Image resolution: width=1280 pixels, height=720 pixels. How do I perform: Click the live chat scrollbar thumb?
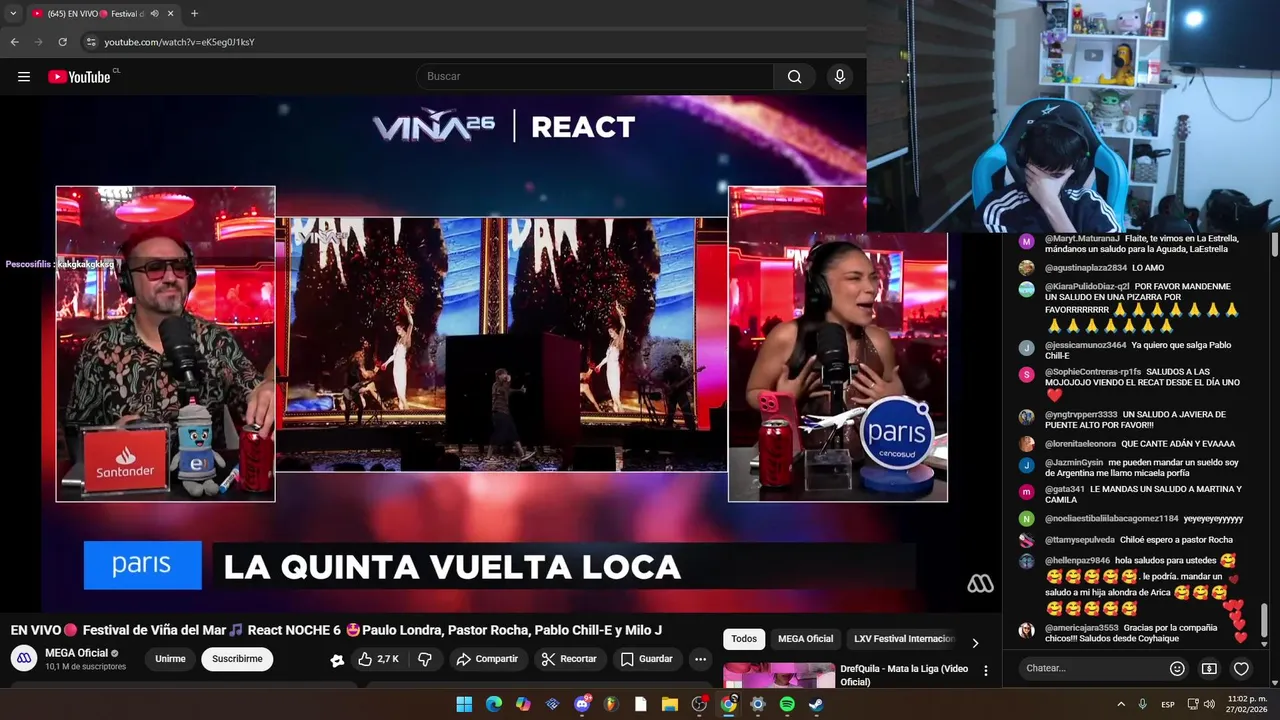[x=1264, y=620]
